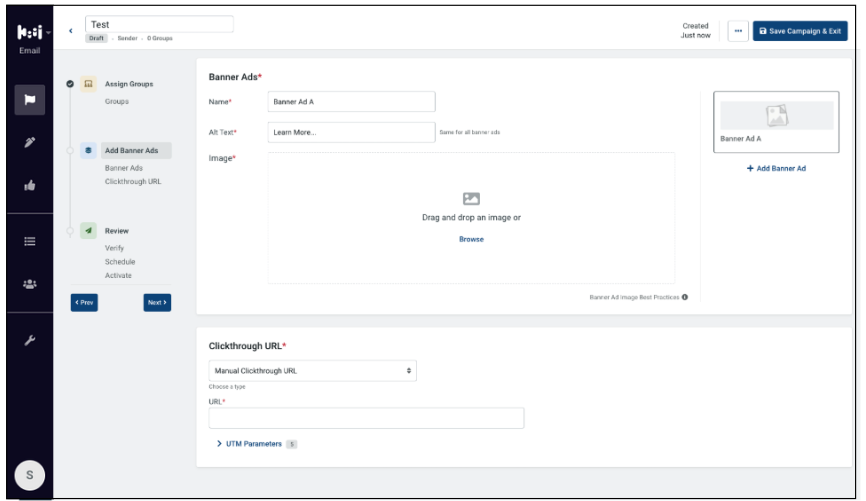Click the Add Banner Ad link
This screenshot has height=501, width=866.
pos(776,168)
